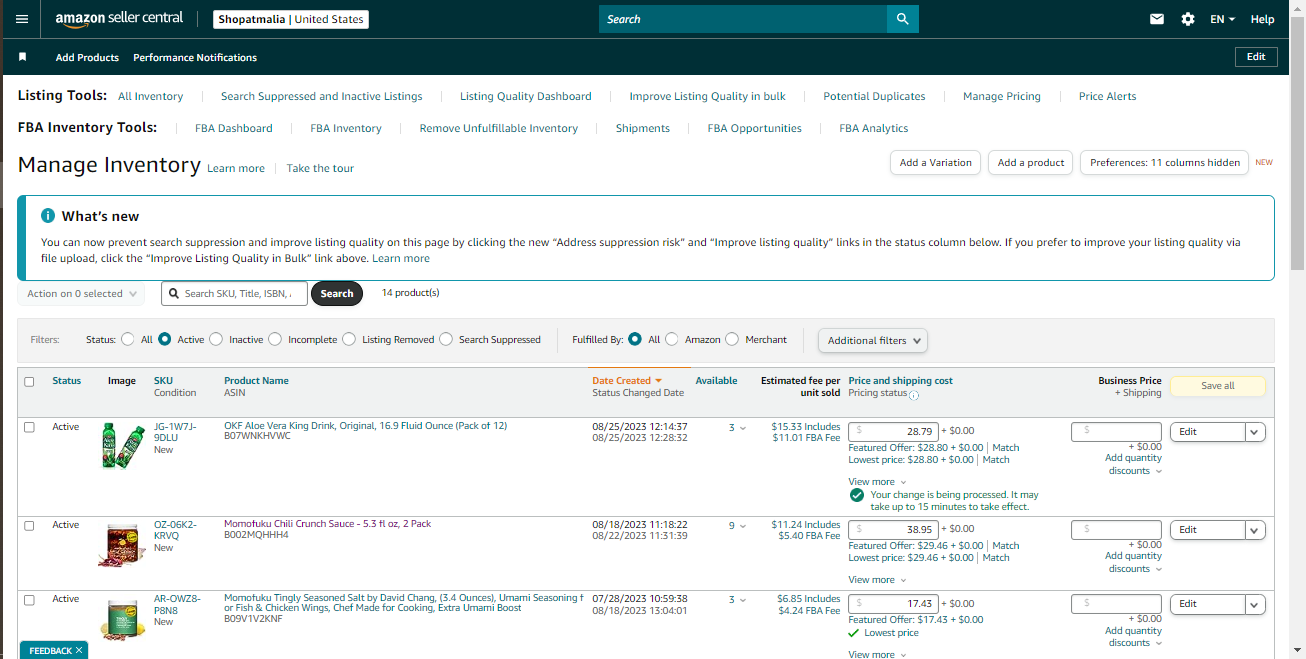1306x659 pixels.
Task: Open Edit dropdown arrow for Momofuku Seasoned Salt
Action: [1256, 604]
